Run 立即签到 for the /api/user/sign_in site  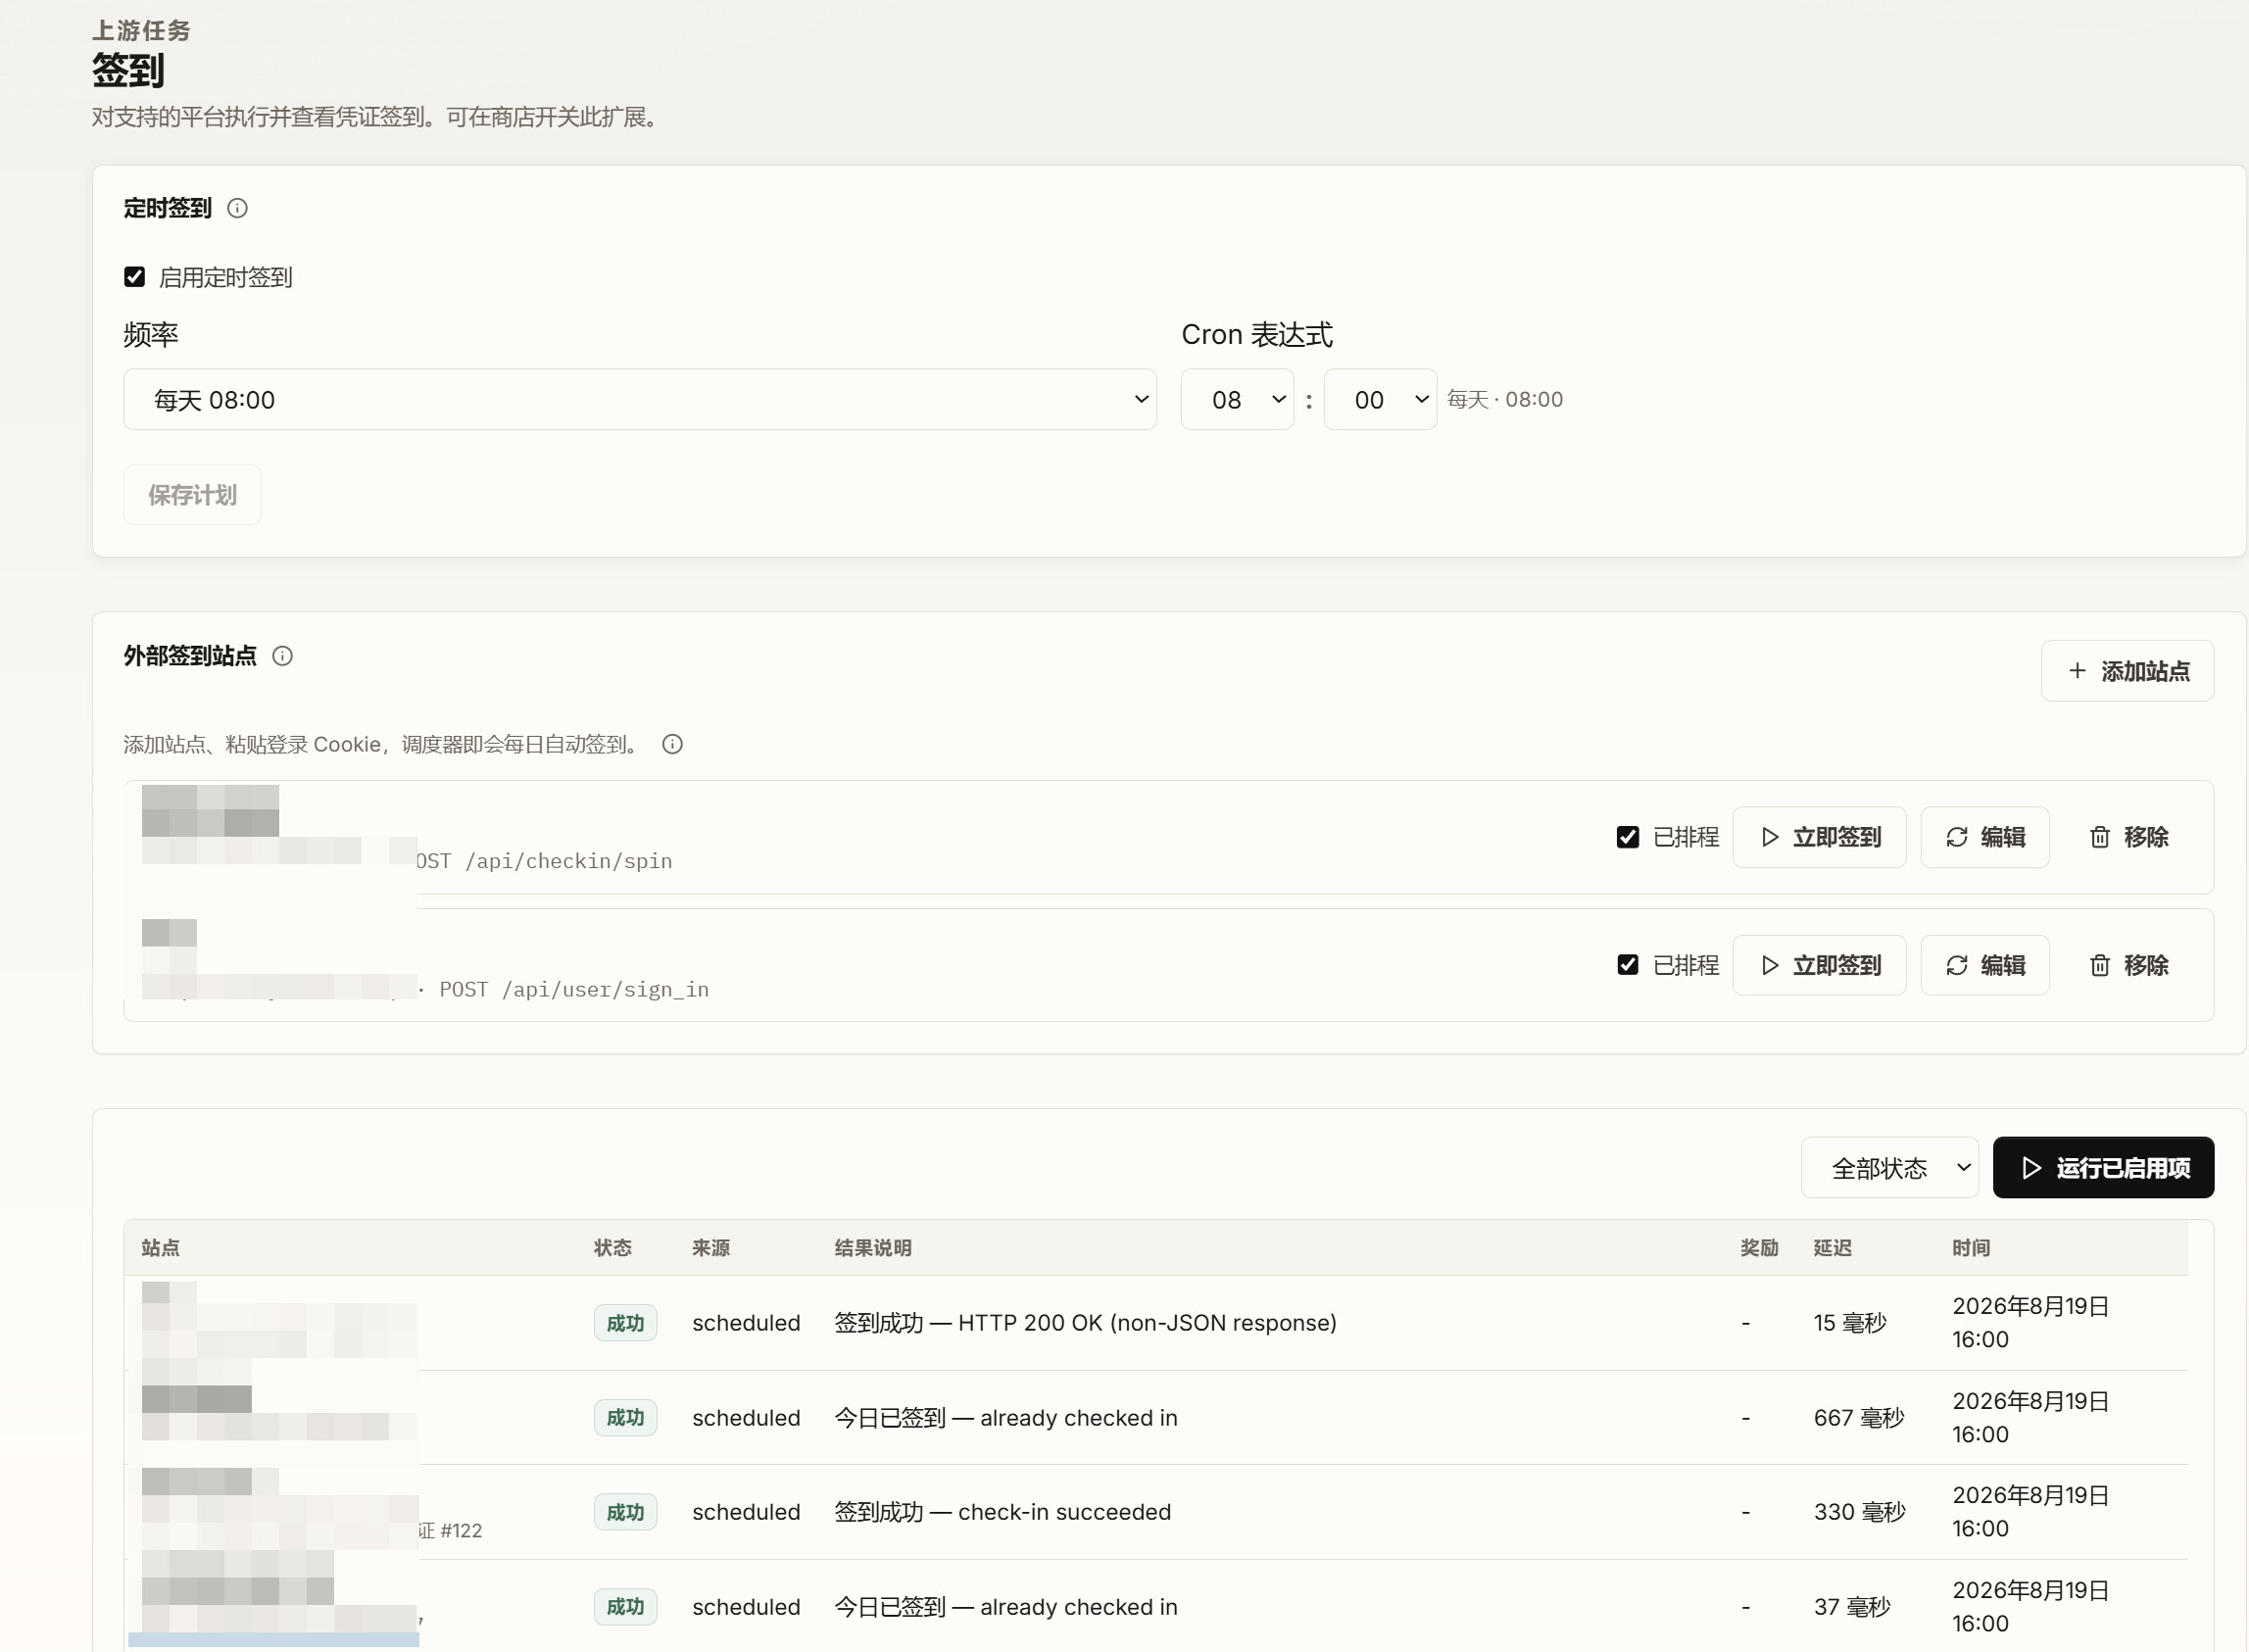1820,965
